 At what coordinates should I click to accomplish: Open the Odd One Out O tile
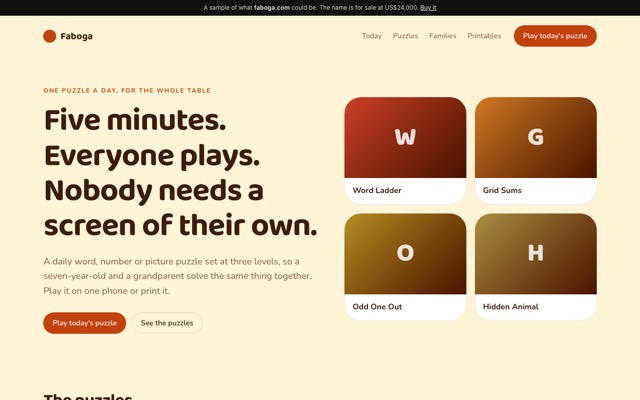tap(405, 253)
